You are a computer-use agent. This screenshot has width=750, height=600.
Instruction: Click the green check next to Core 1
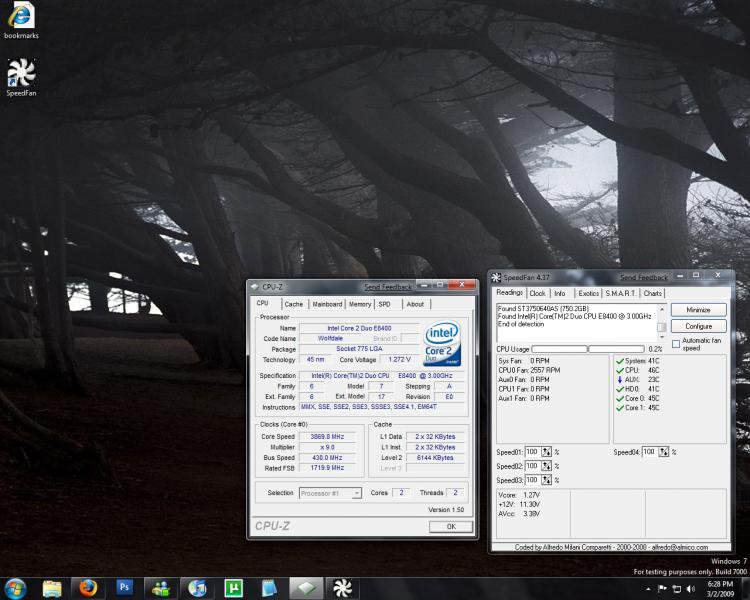tap(619, 408)
